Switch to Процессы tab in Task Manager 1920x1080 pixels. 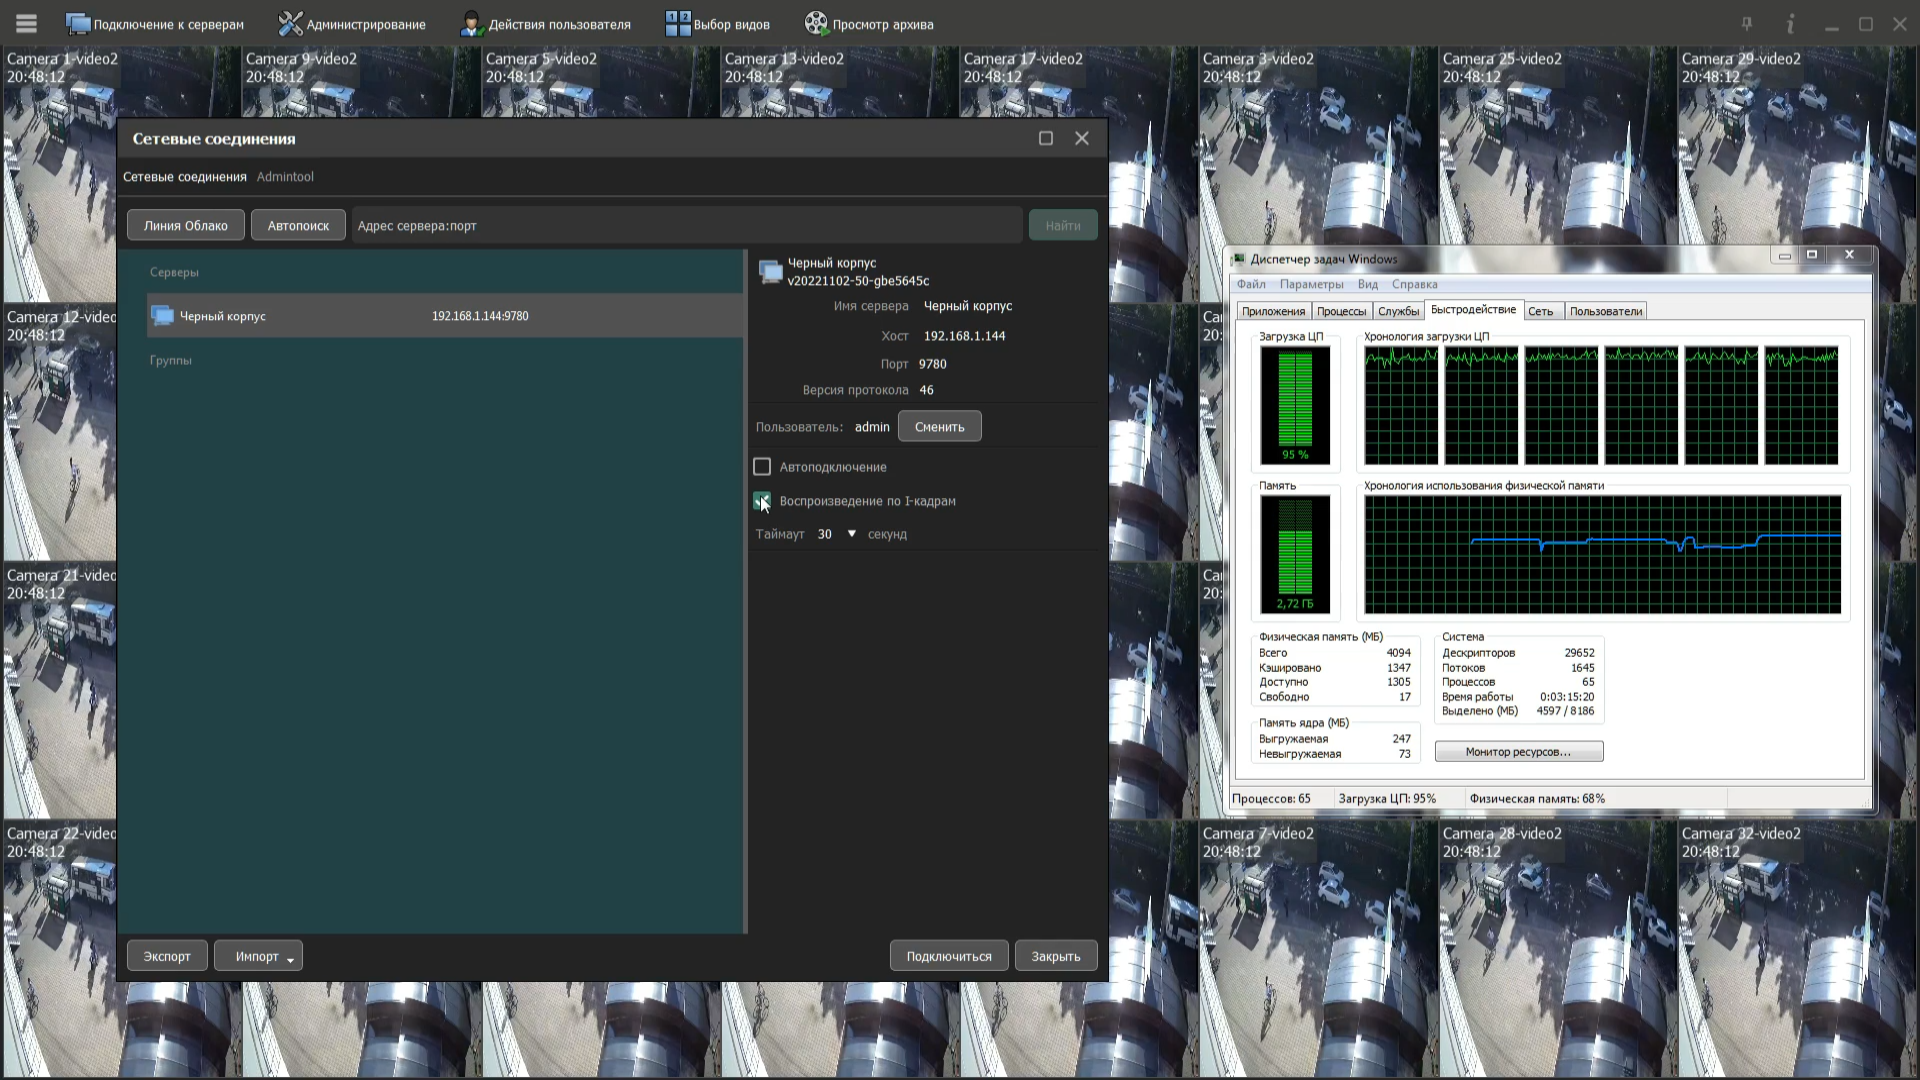click(1340, 311)
